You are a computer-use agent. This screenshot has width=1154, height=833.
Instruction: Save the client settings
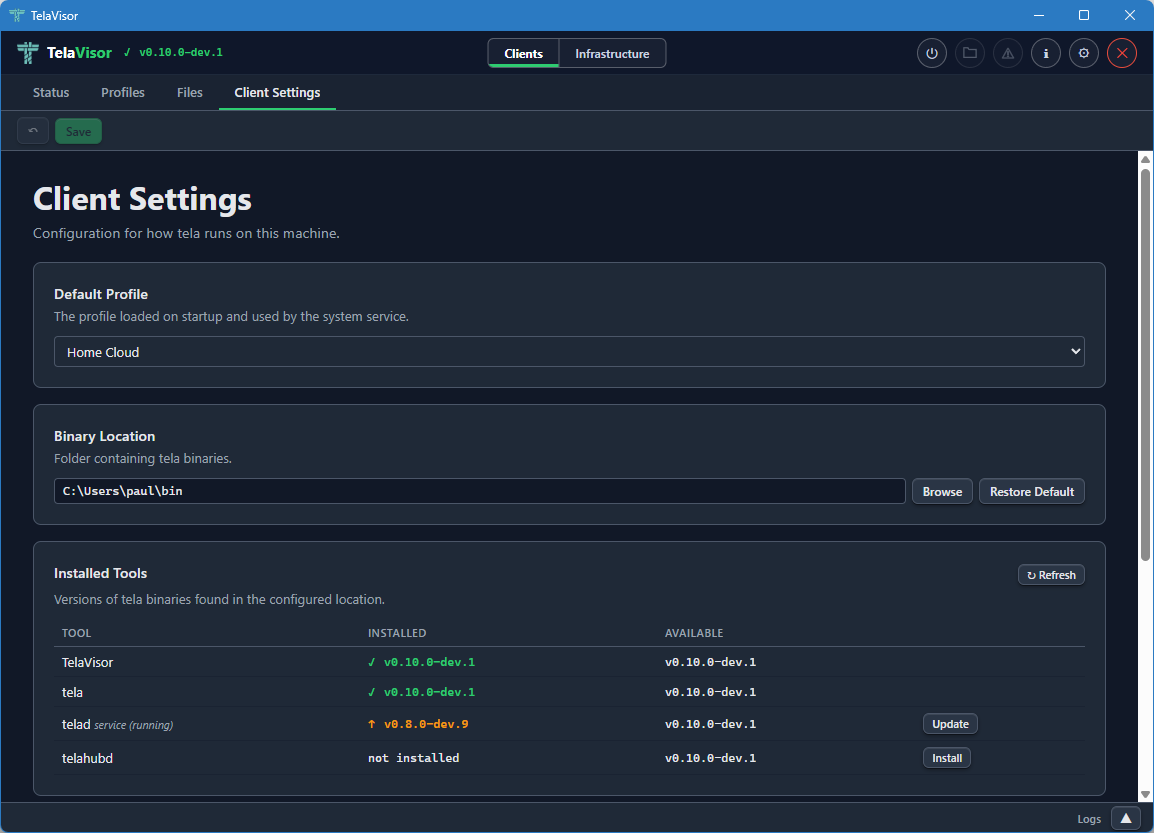point(78,130)
